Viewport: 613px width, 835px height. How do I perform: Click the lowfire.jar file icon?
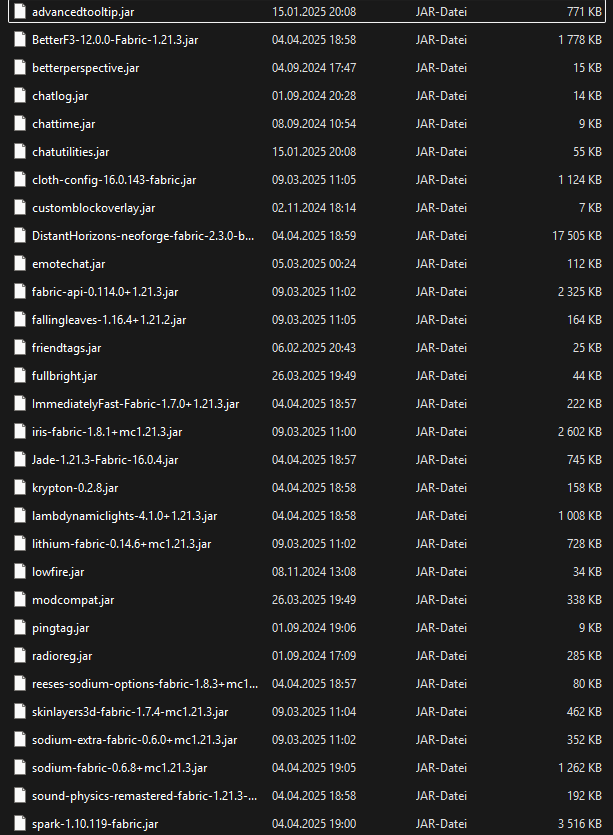20,571
